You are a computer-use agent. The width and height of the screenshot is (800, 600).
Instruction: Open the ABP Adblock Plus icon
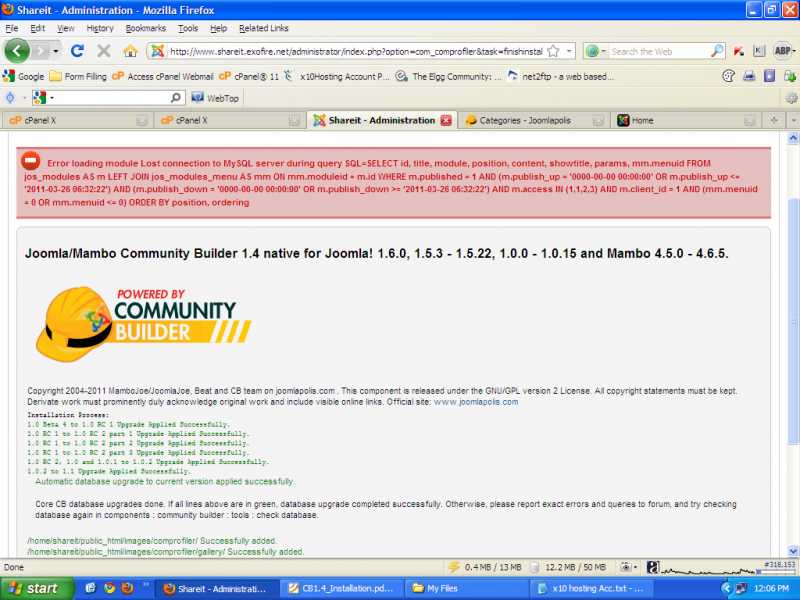pyautogui.click(x=781, y=51)
